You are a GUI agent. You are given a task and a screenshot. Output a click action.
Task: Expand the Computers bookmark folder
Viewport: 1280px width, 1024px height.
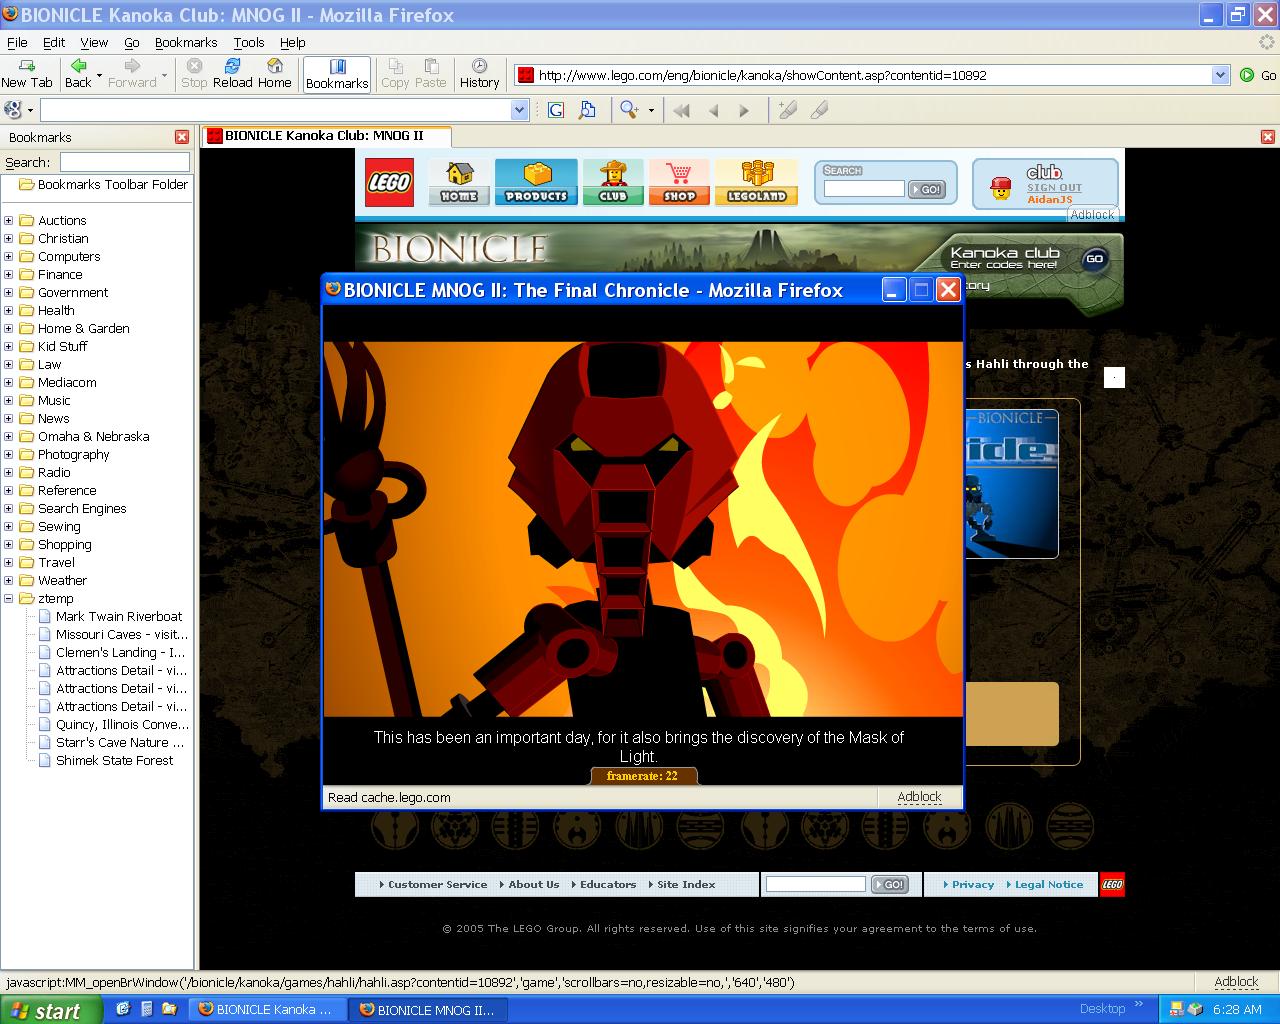click(9, 257)
